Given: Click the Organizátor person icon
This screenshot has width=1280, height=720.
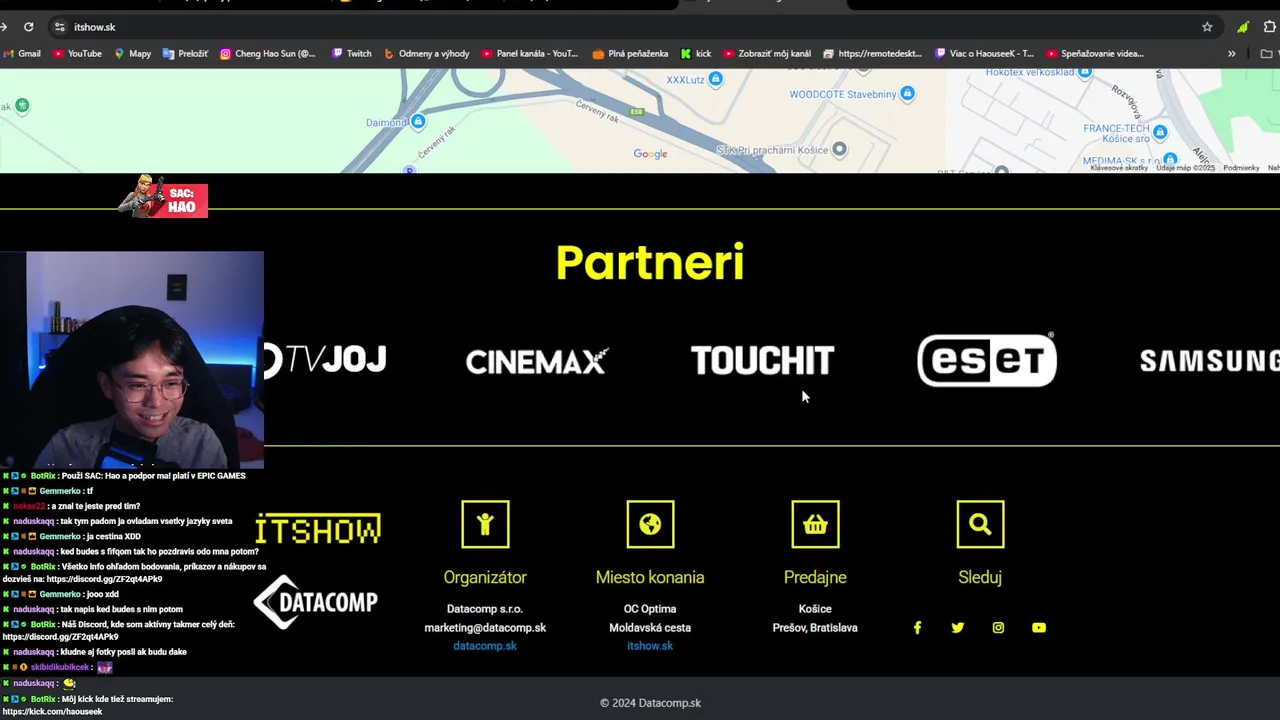Looking at the screenshot, I should (485, 524).
